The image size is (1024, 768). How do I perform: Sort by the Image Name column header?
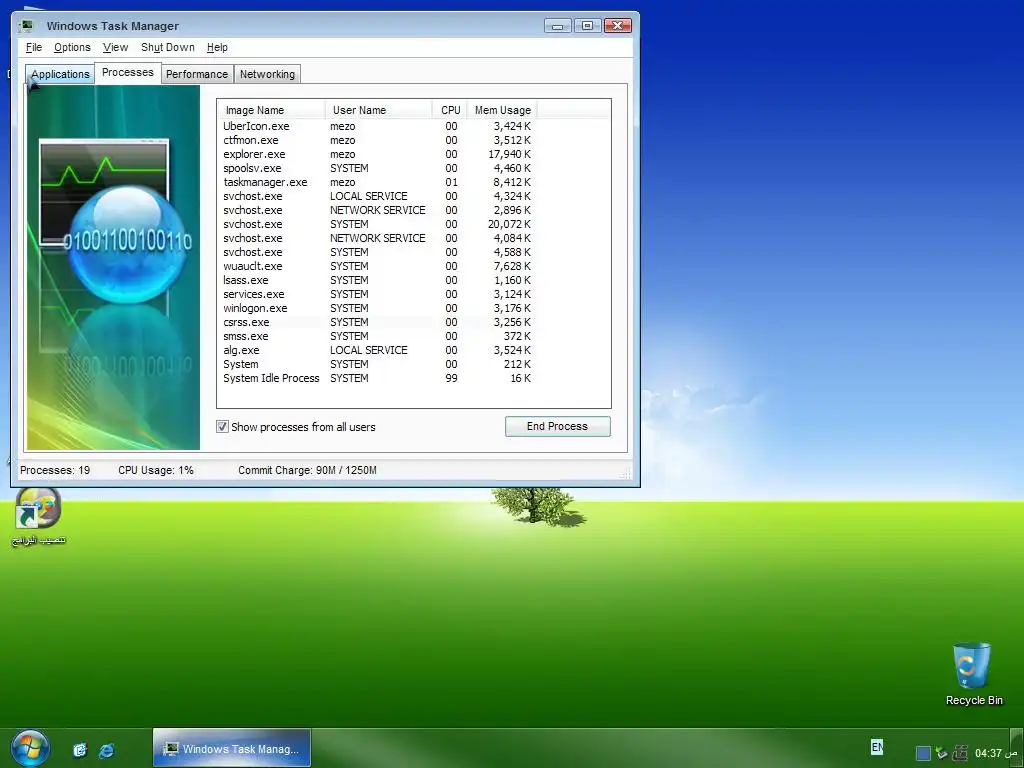click(x=272, y=110)
